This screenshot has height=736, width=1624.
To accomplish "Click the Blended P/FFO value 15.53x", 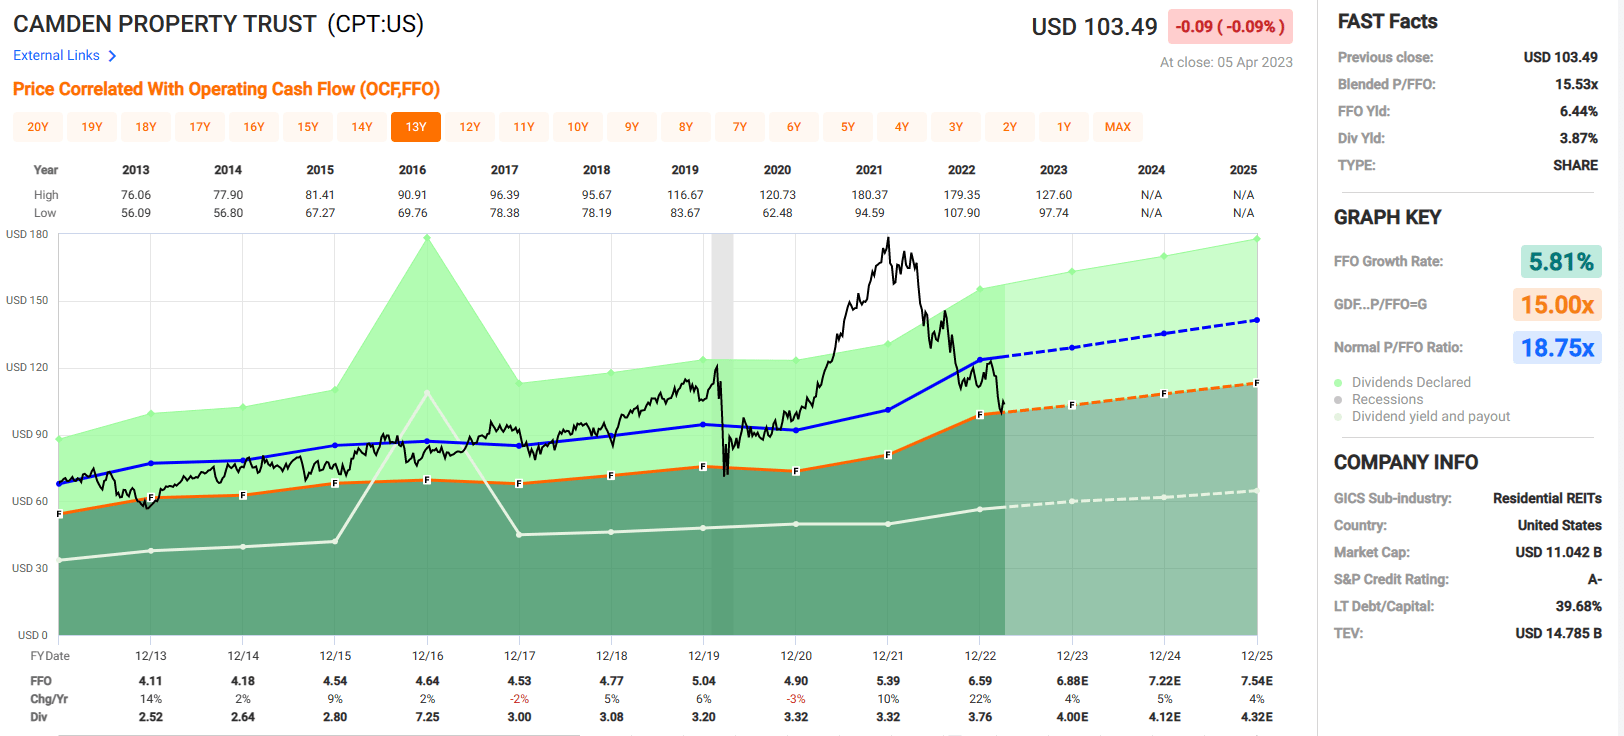I will point(1576,84).
